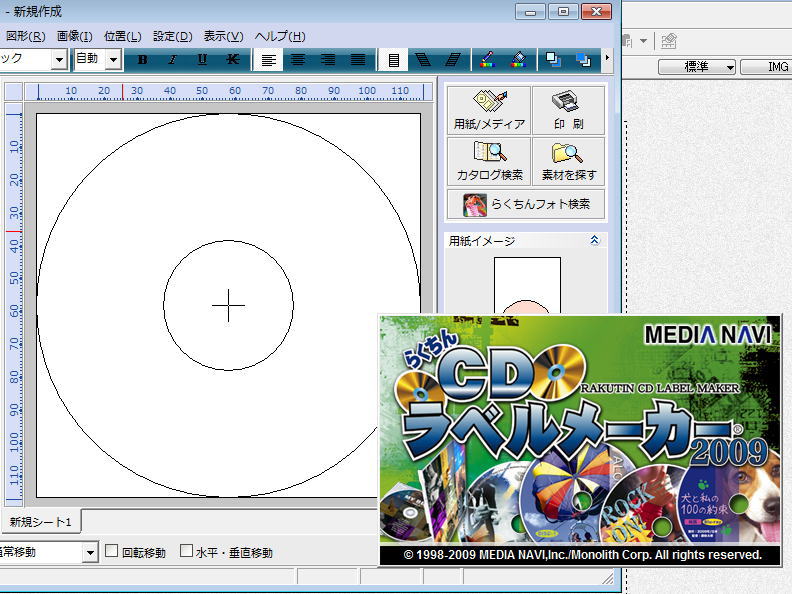Image resolution: width=792 pixels, height=594 pixels.
Task: Open the 位置(L) menu
Action: [123, 36]
